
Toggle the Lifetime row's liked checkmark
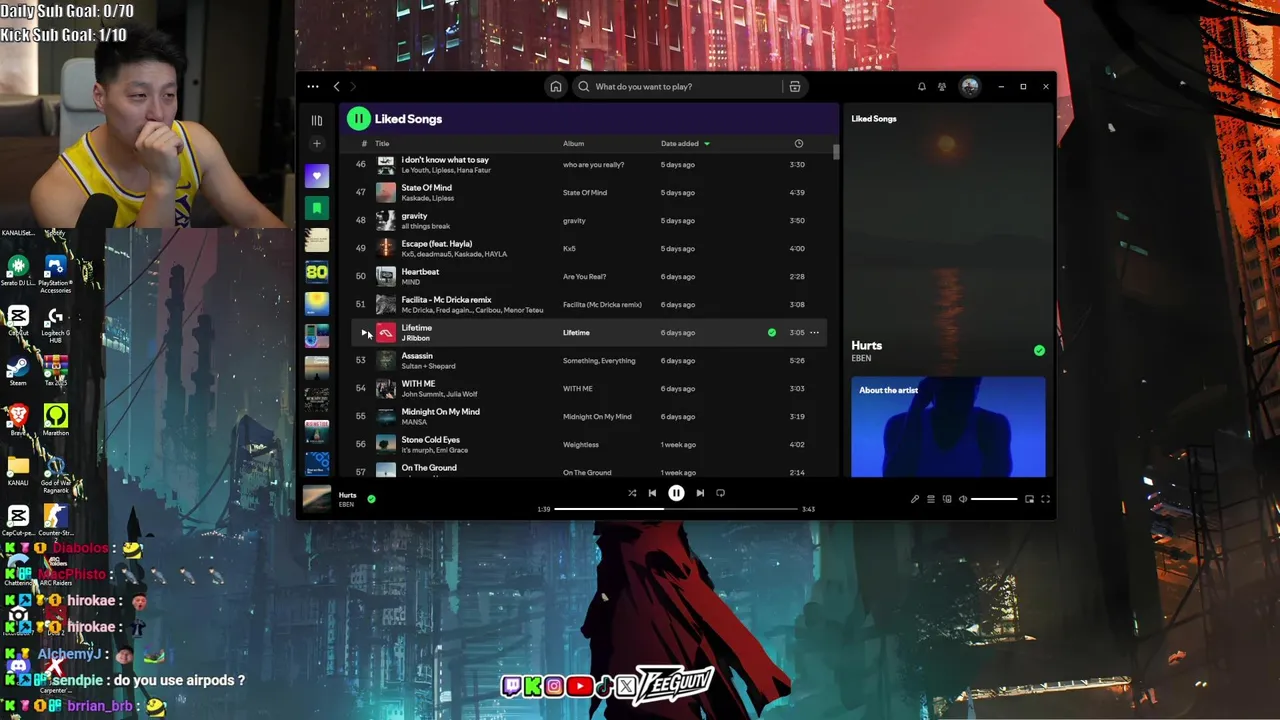click(772, 332)
